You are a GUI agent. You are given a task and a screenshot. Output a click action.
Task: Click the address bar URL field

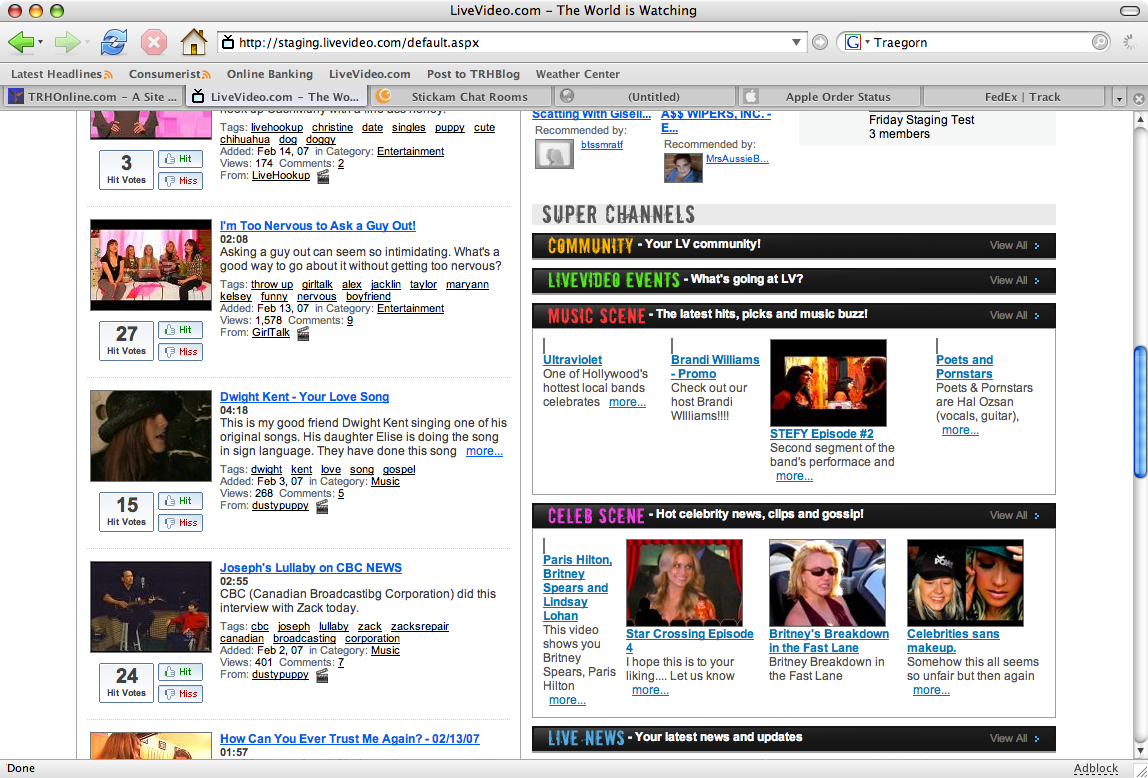tap(511, 42)
